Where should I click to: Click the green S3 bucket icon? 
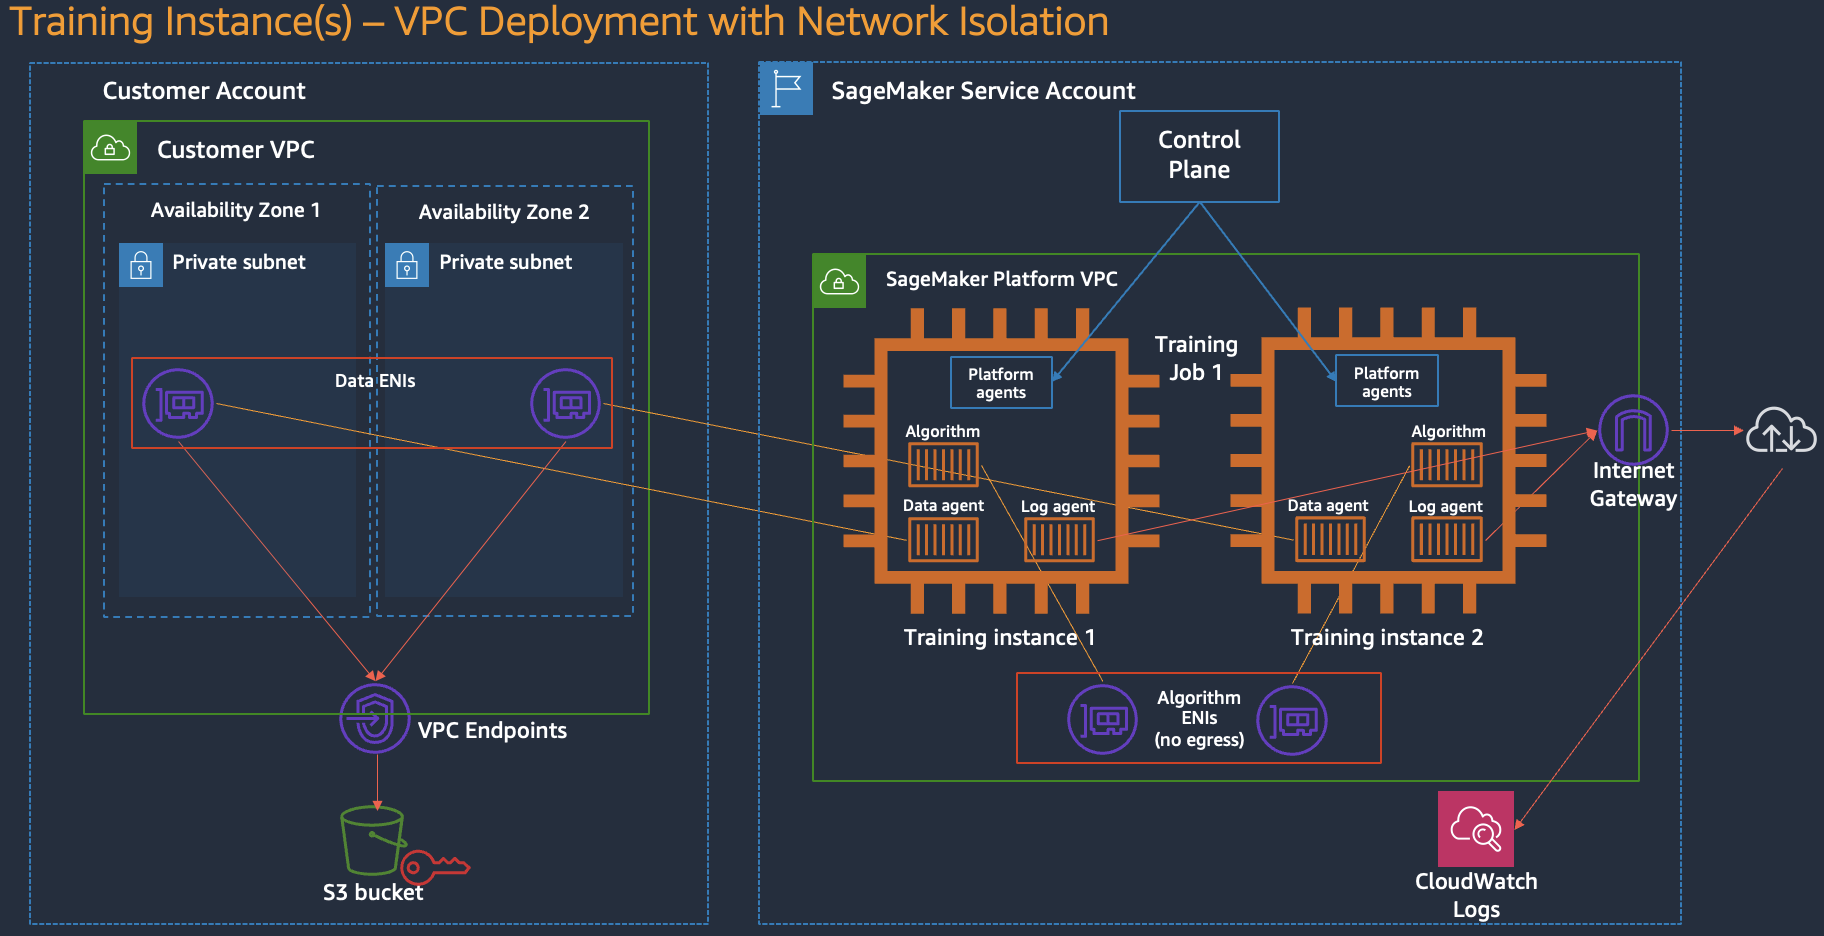(x=372, y=840)
